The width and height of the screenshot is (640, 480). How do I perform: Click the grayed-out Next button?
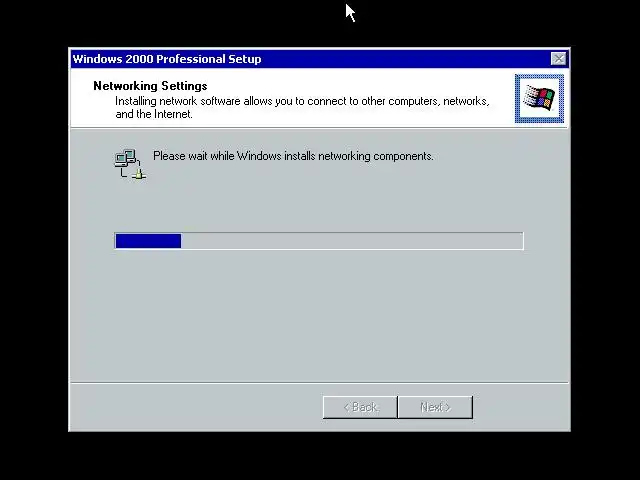point(435,407)
